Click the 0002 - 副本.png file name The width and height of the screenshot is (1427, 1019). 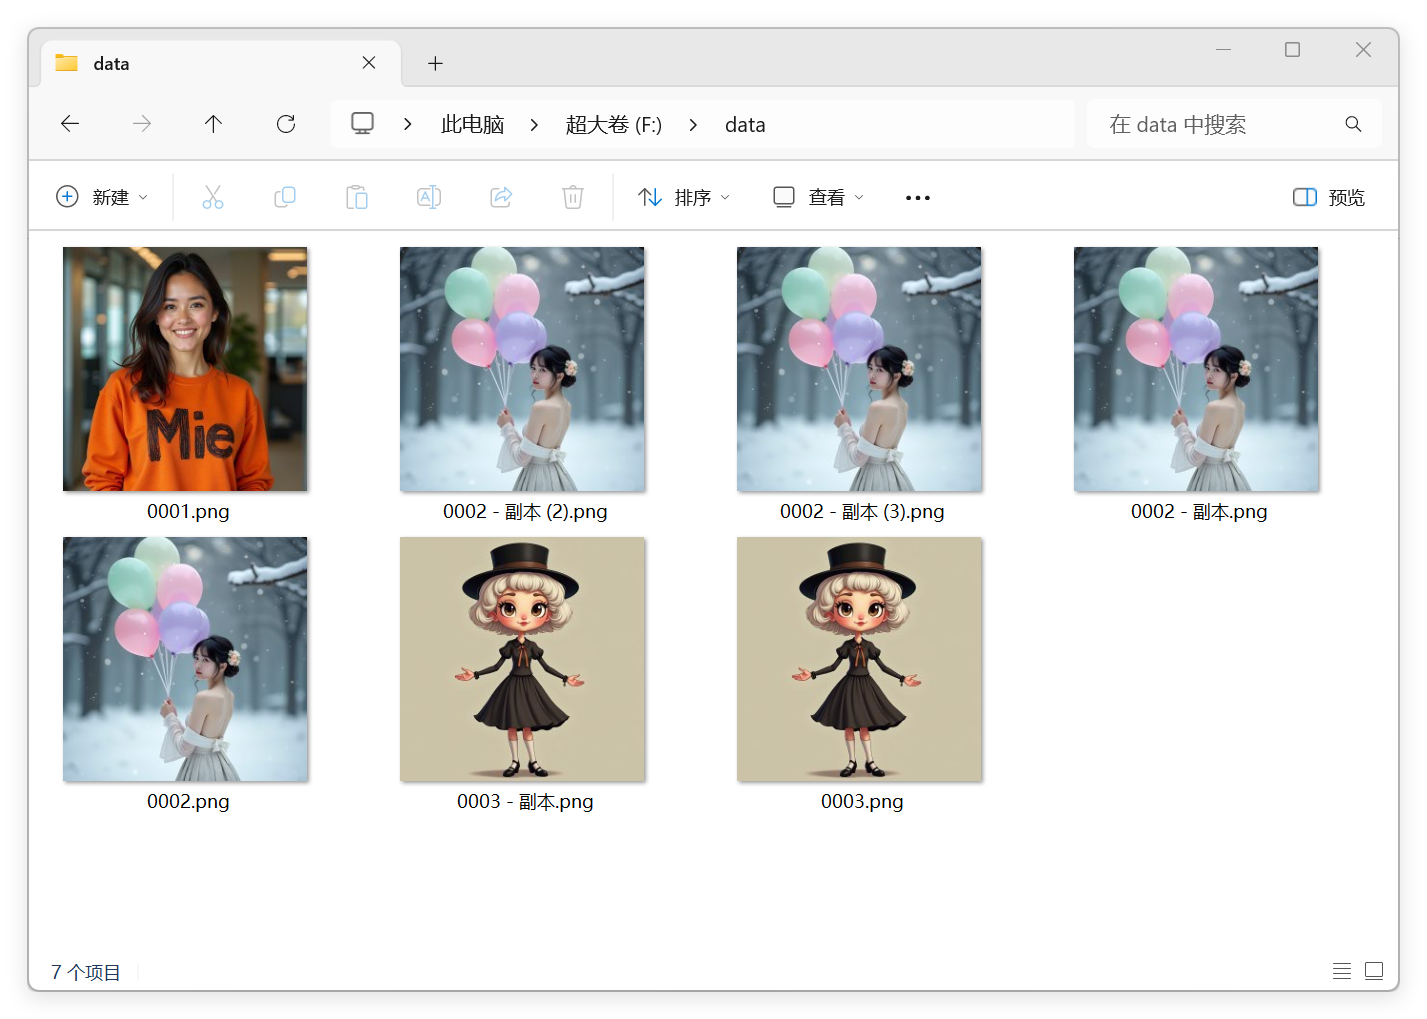point(1199,511)
